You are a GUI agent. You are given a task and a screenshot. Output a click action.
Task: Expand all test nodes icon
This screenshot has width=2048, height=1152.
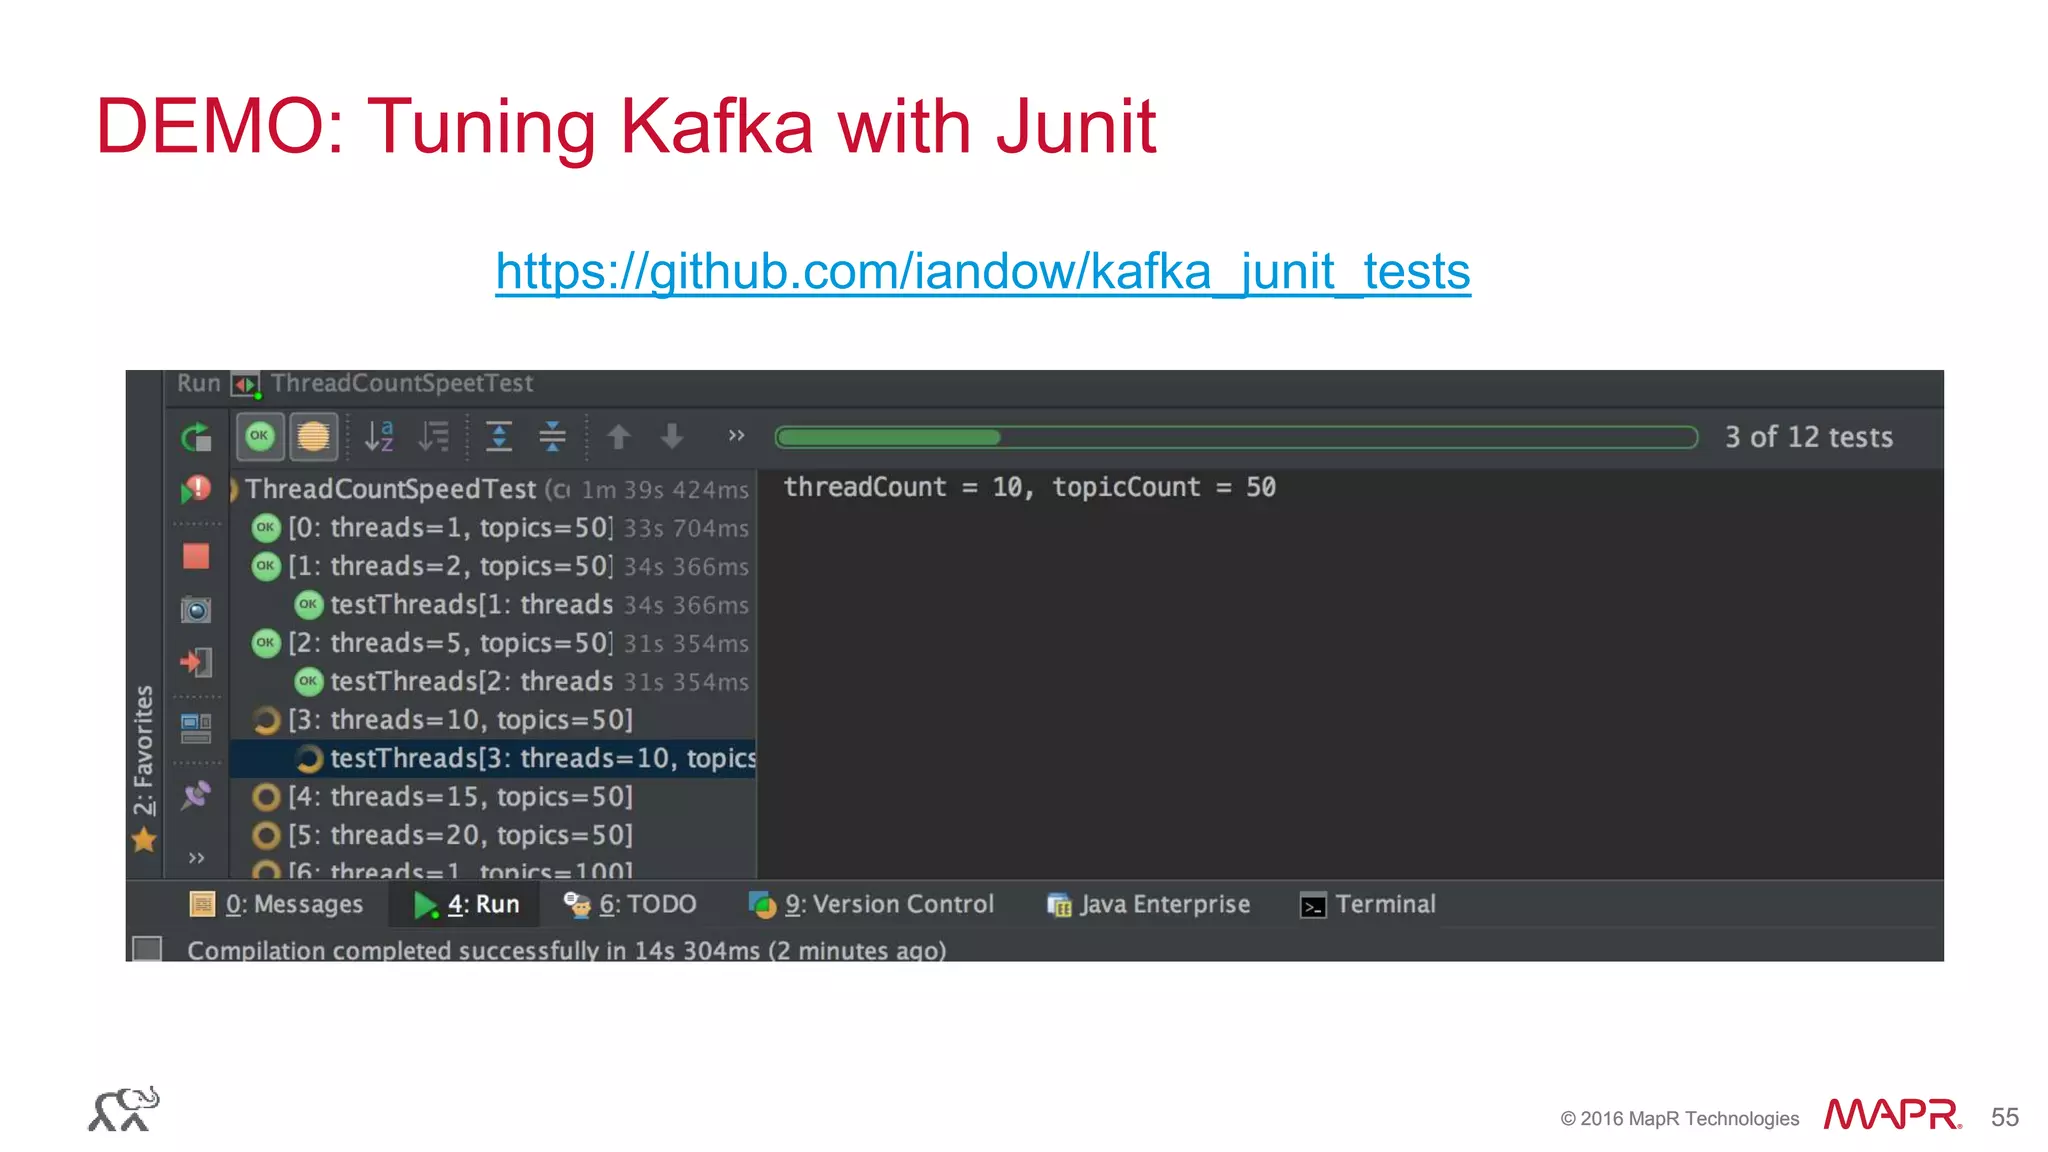499,436
